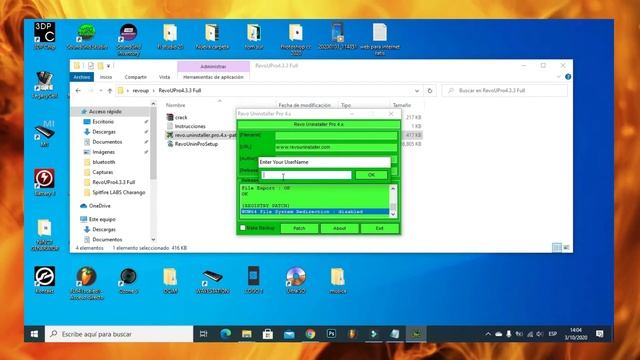Open the notification center icon
The height and width of the screenshot is (360, 640).
600,334
